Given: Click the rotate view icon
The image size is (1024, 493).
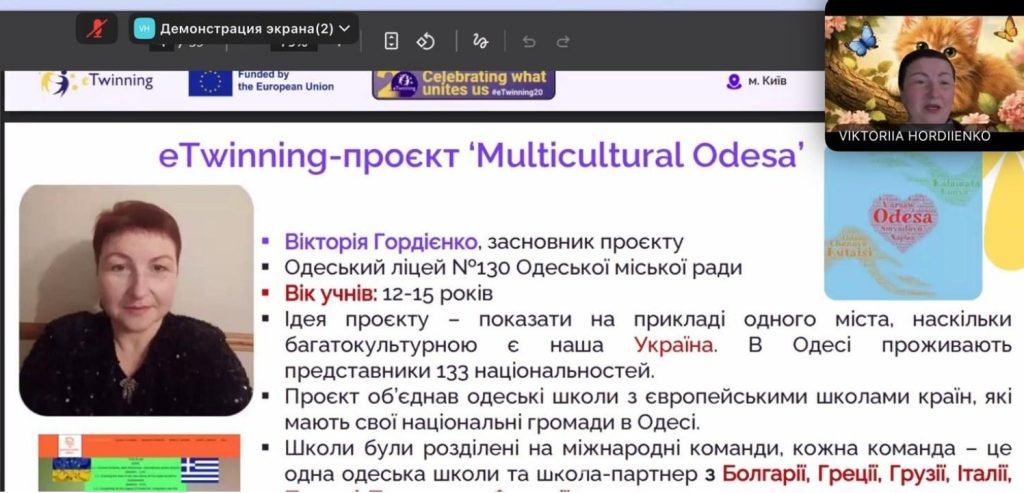Looking at the screenshot, I should pos(426,41).
